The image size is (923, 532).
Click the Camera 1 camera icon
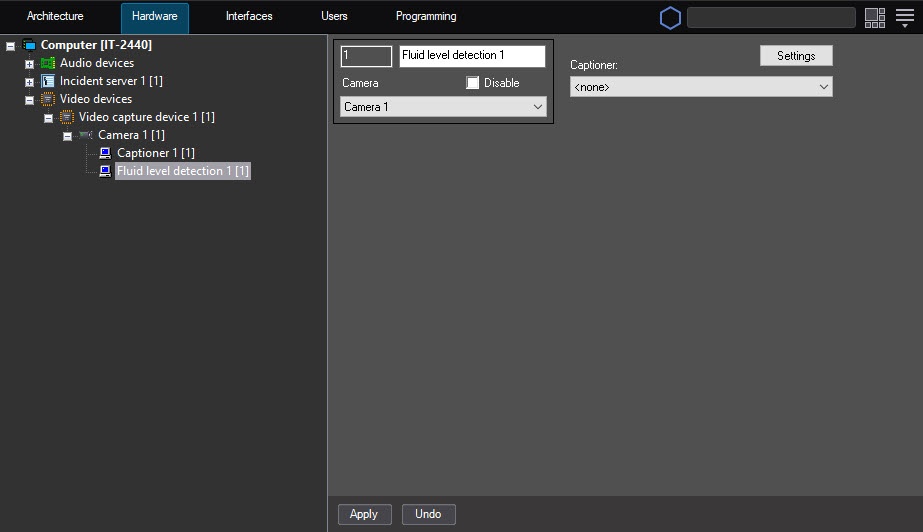coord(86,135)
